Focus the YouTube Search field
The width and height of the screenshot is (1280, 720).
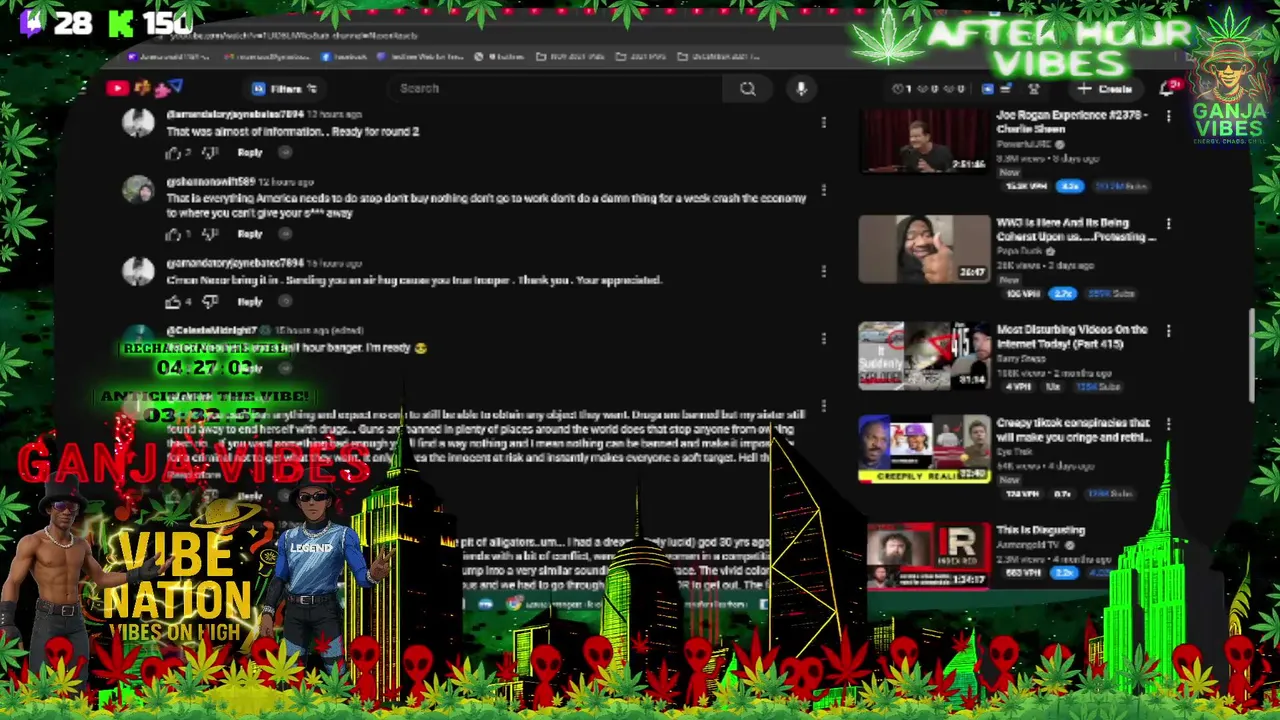(x=555, y=89)
